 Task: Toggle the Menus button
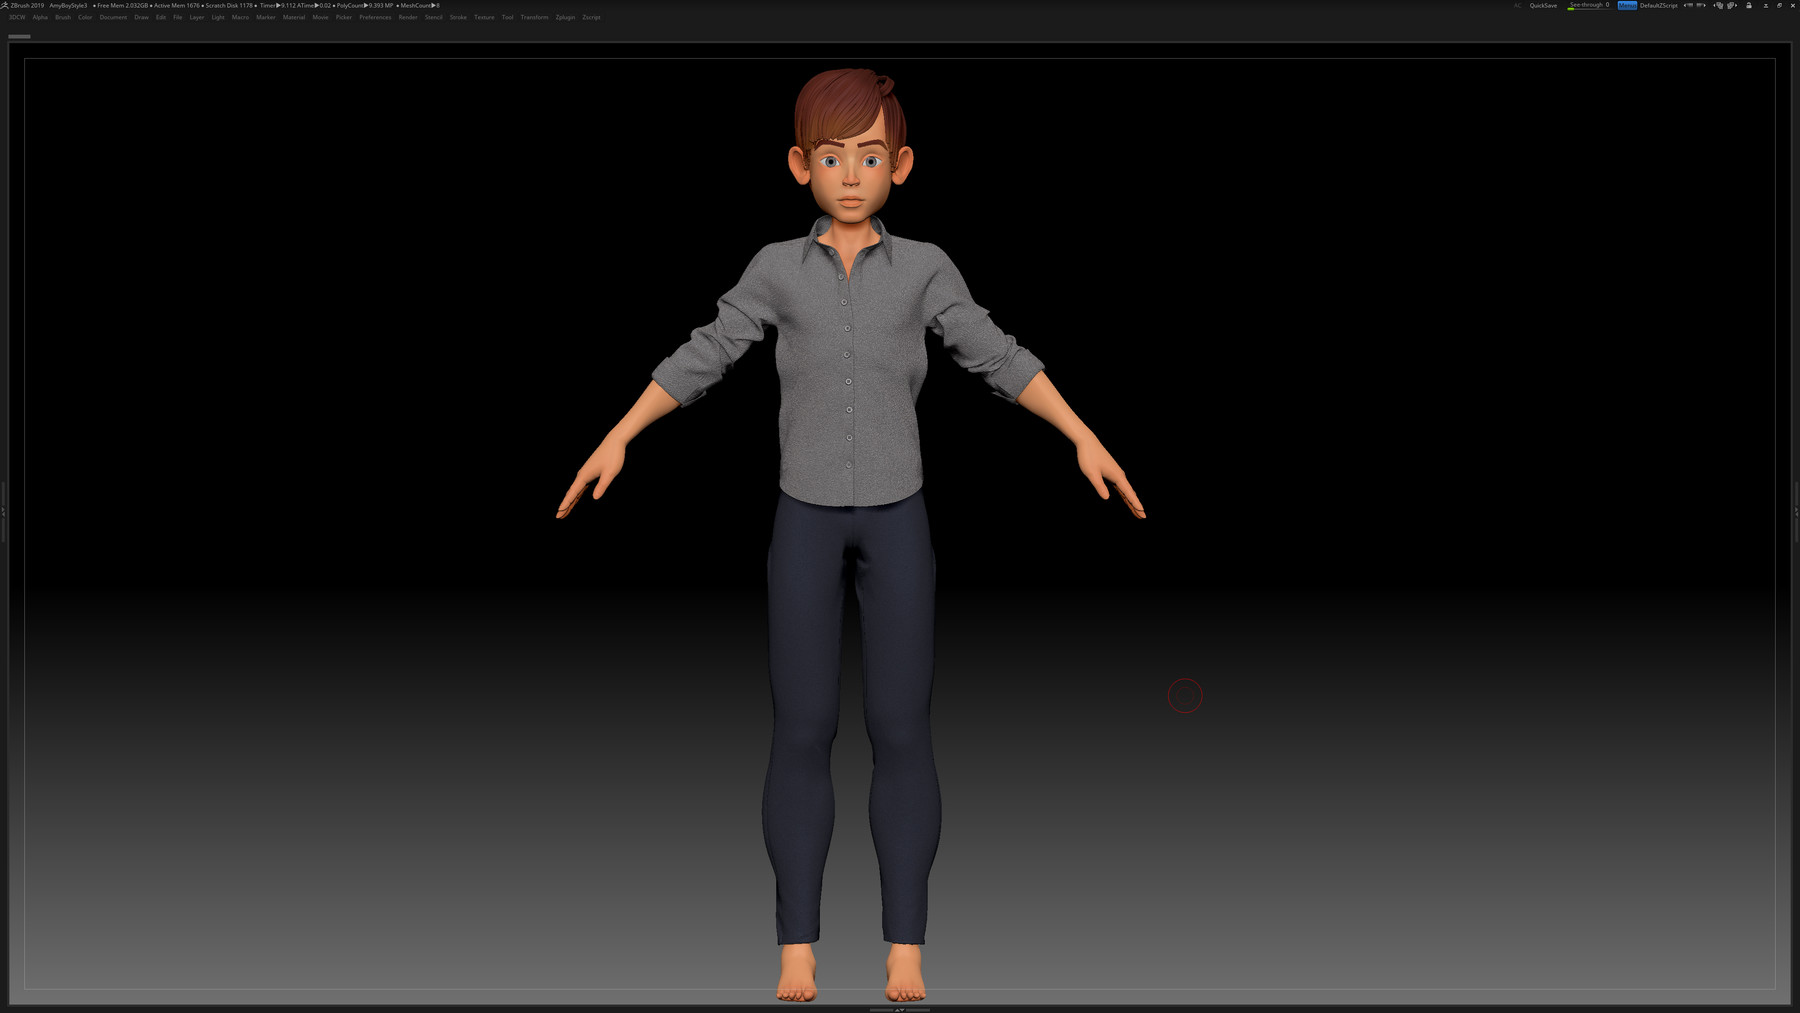(x=1627, y=5)
